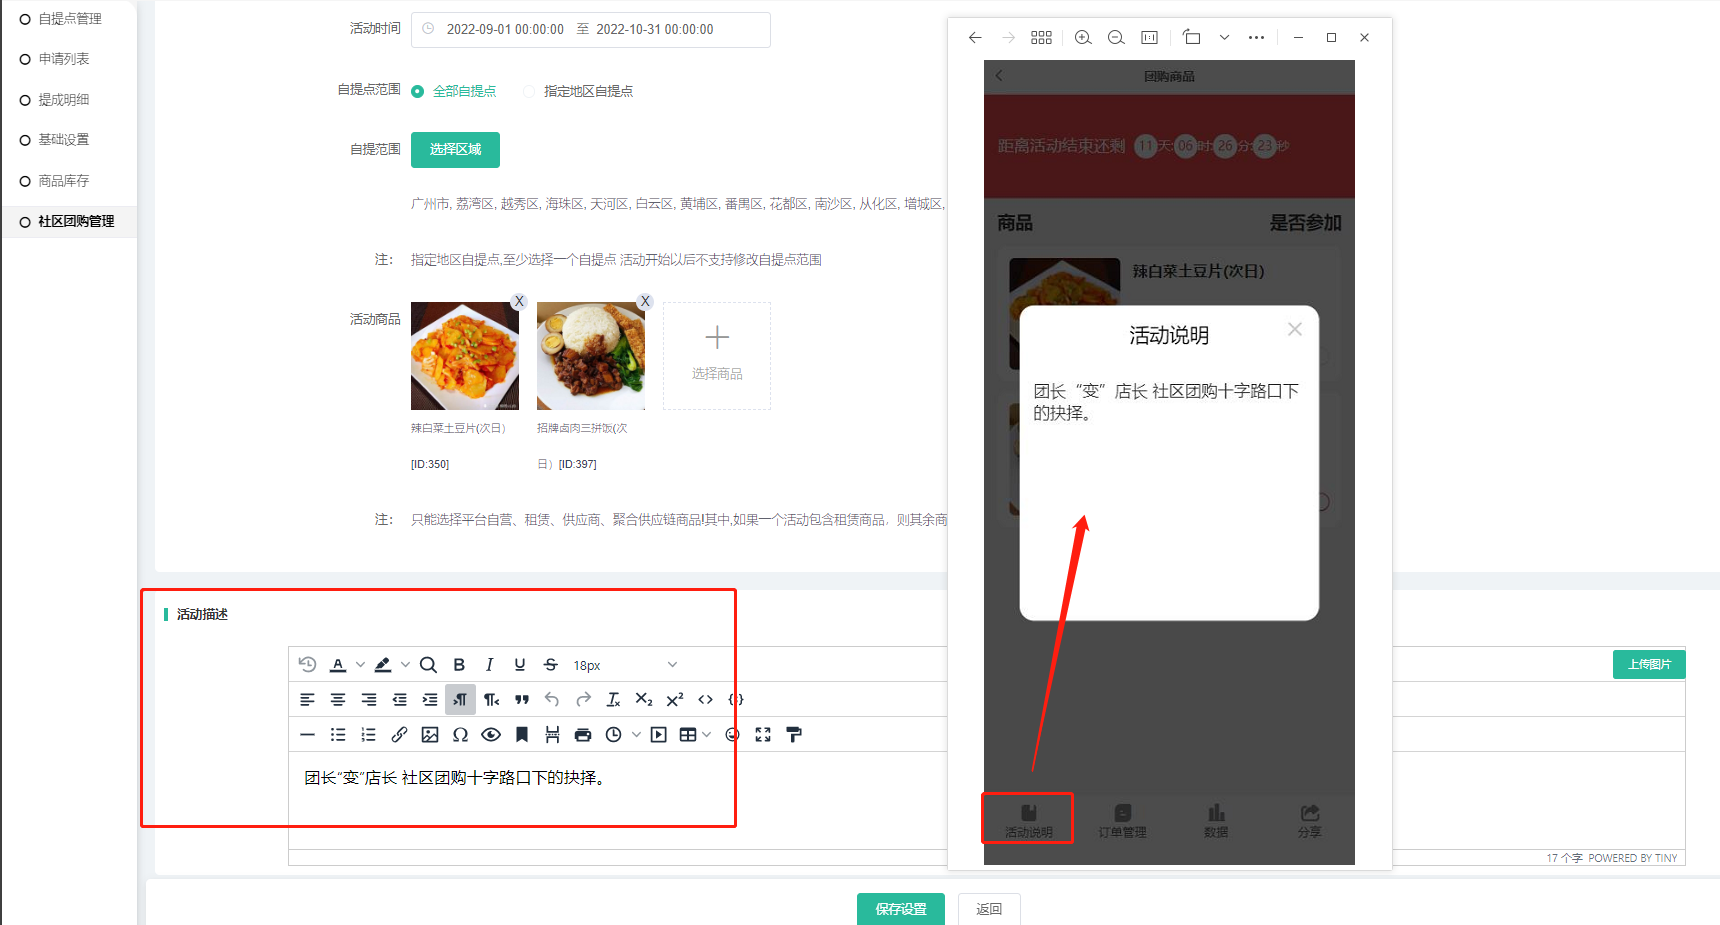
Task: Insert a blockquote in the editor
Action: (x=522, y=700)
